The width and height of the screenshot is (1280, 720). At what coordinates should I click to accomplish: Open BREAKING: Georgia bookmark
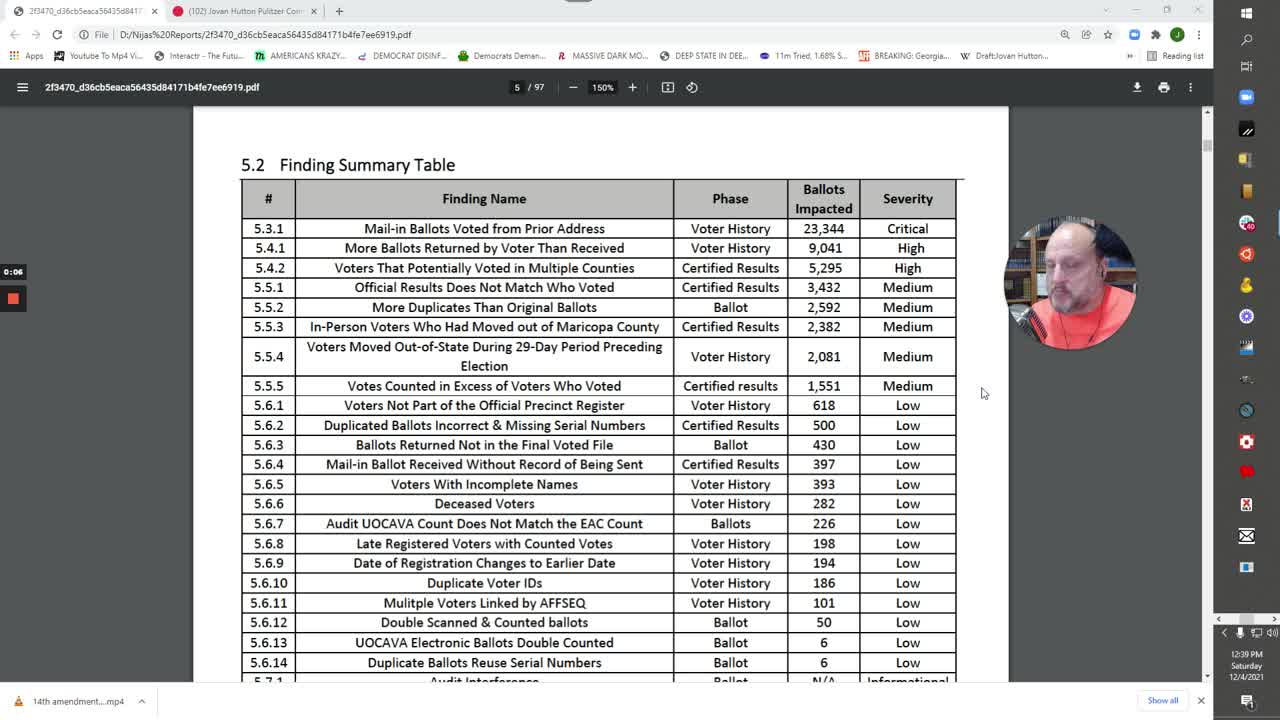click(905, 56)
